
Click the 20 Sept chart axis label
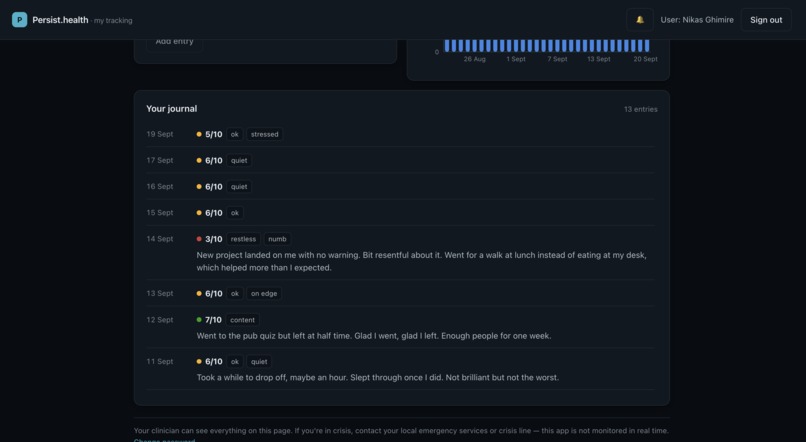tap(646, 59)
